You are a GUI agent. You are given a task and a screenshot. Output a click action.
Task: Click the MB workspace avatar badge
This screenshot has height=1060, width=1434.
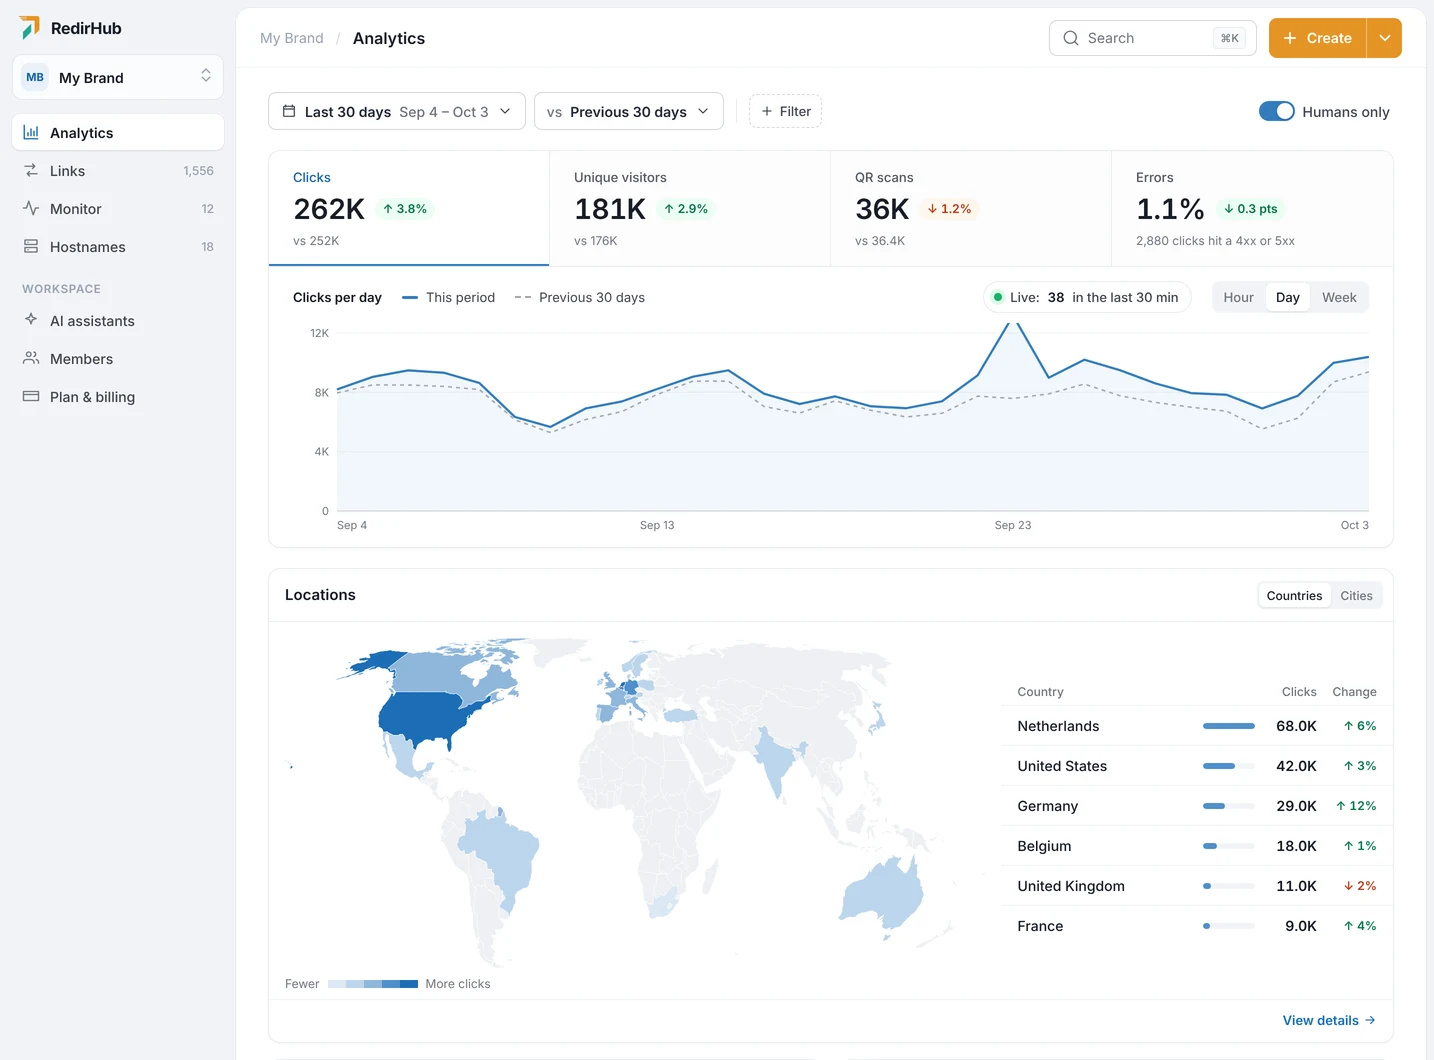click(x=35, y=77)
